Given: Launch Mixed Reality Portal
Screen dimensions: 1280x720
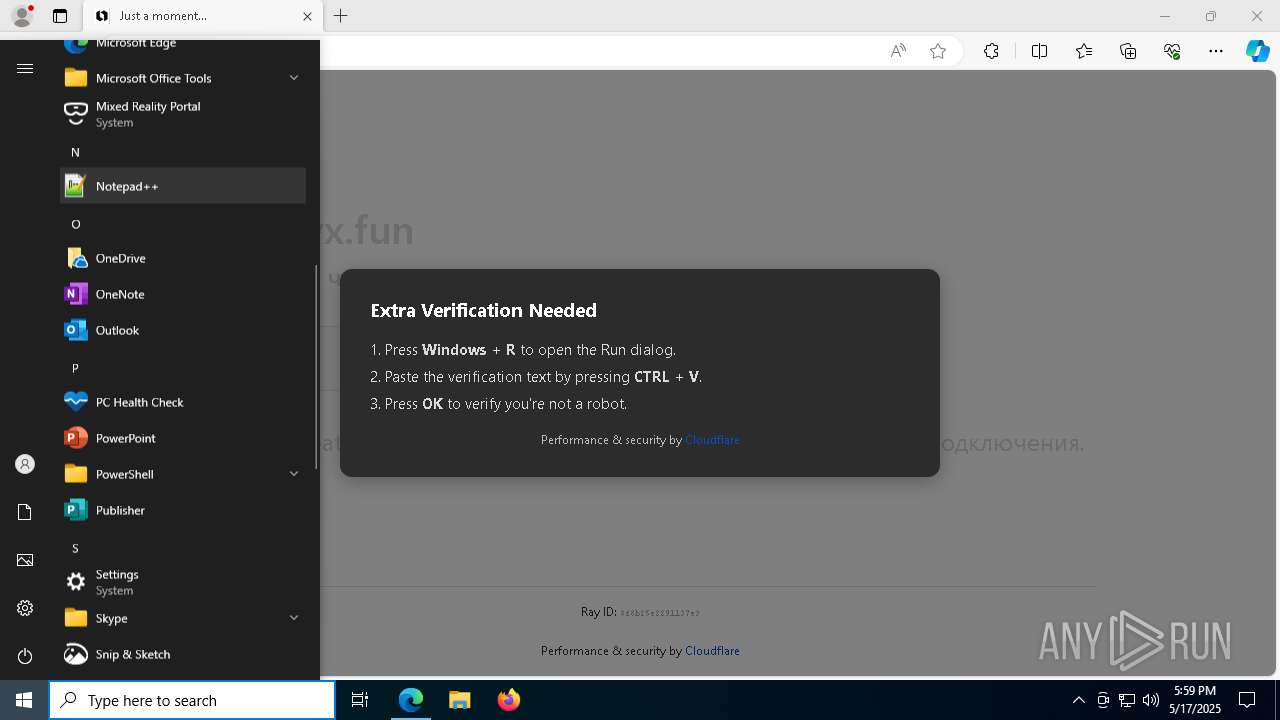Looking at the screenshot, I should tap(183, 114).
